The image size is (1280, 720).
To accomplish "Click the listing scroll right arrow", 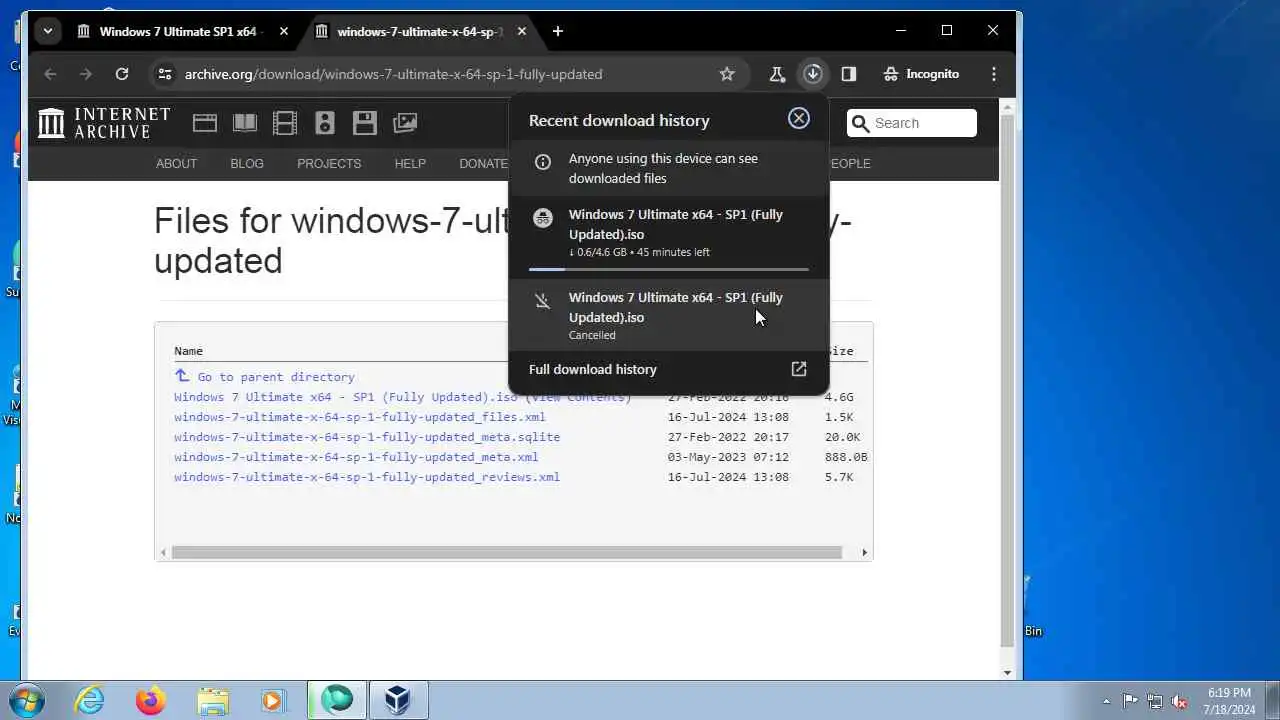I will [864, 552].
